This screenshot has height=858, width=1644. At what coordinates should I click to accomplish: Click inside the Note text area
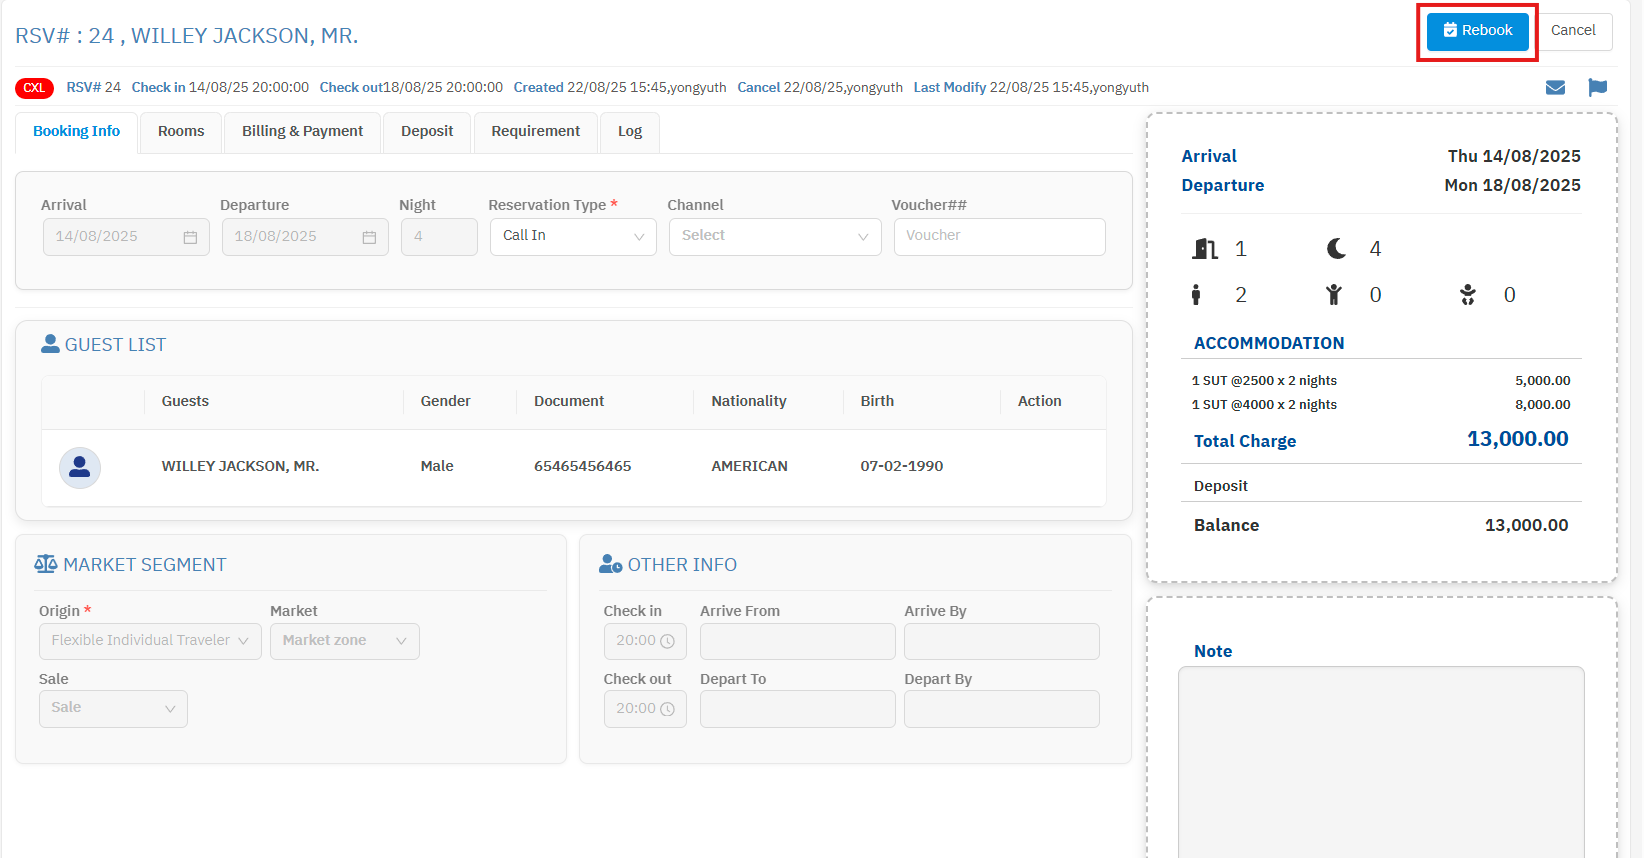pyautogui.click(x=1380, y=760)
